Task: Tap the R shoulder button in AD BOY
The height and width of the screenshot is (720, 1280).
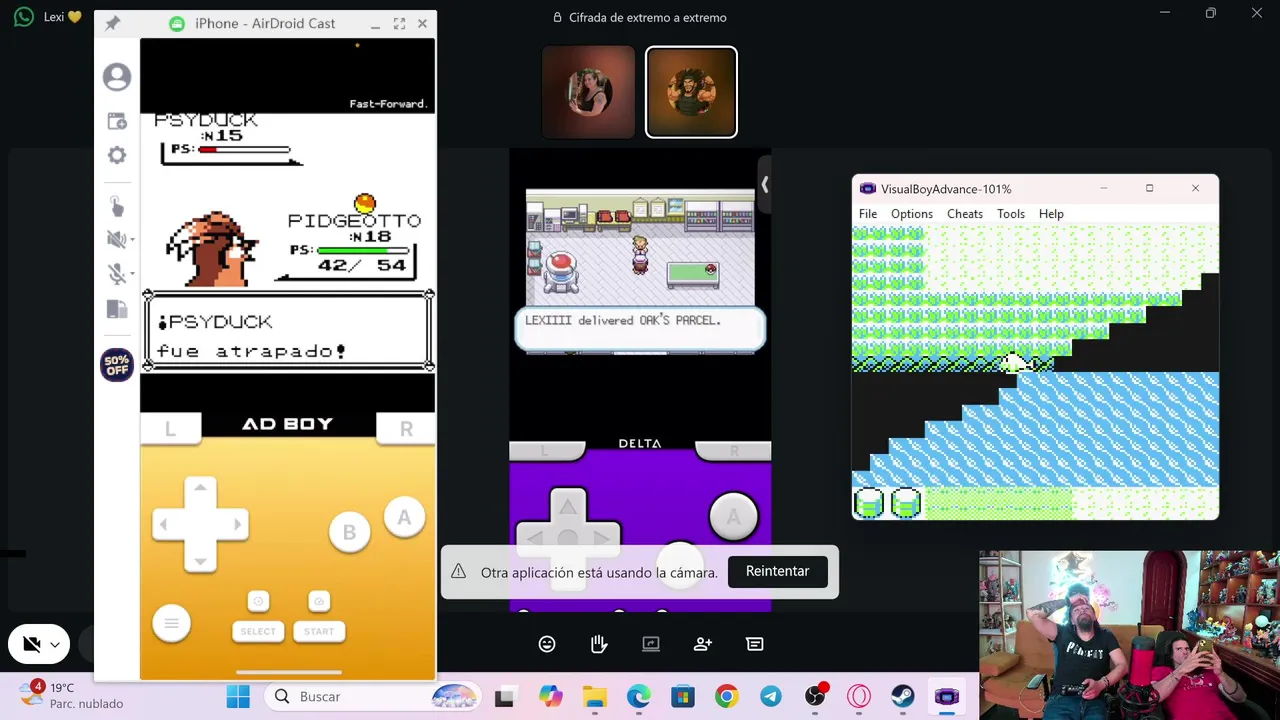Action: point(406,429)
